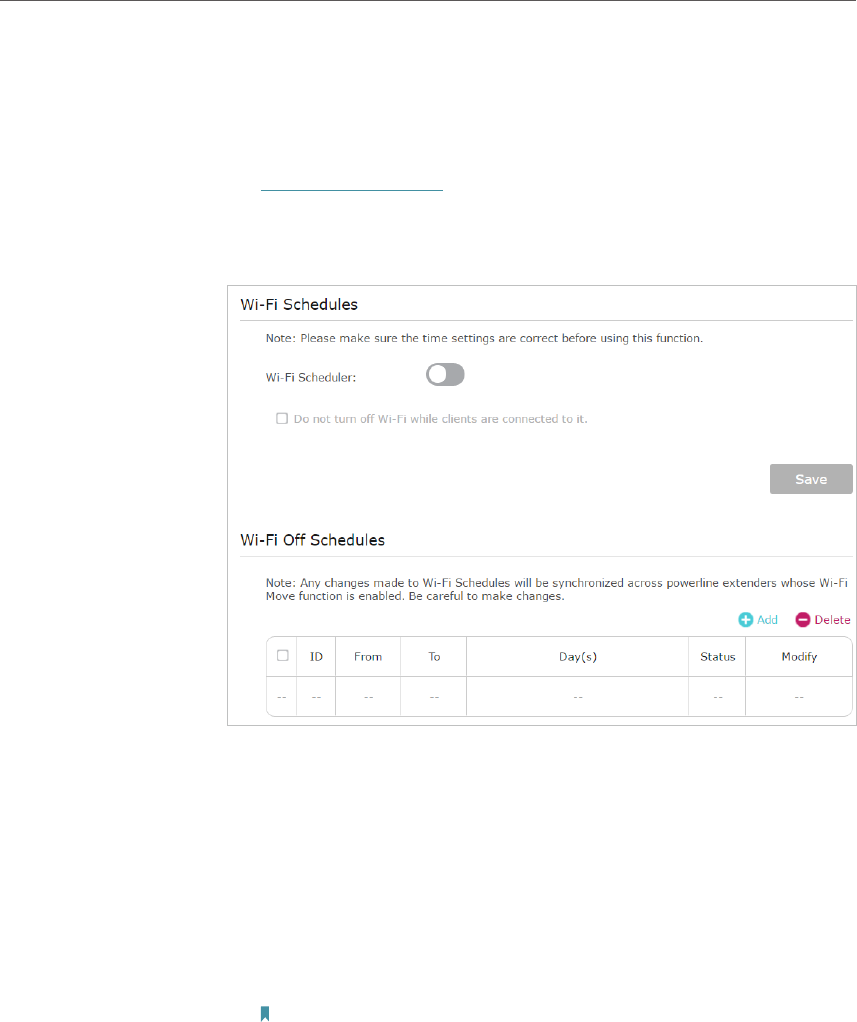Click the teal bookmark note icon

click(x=265, y=1014)
